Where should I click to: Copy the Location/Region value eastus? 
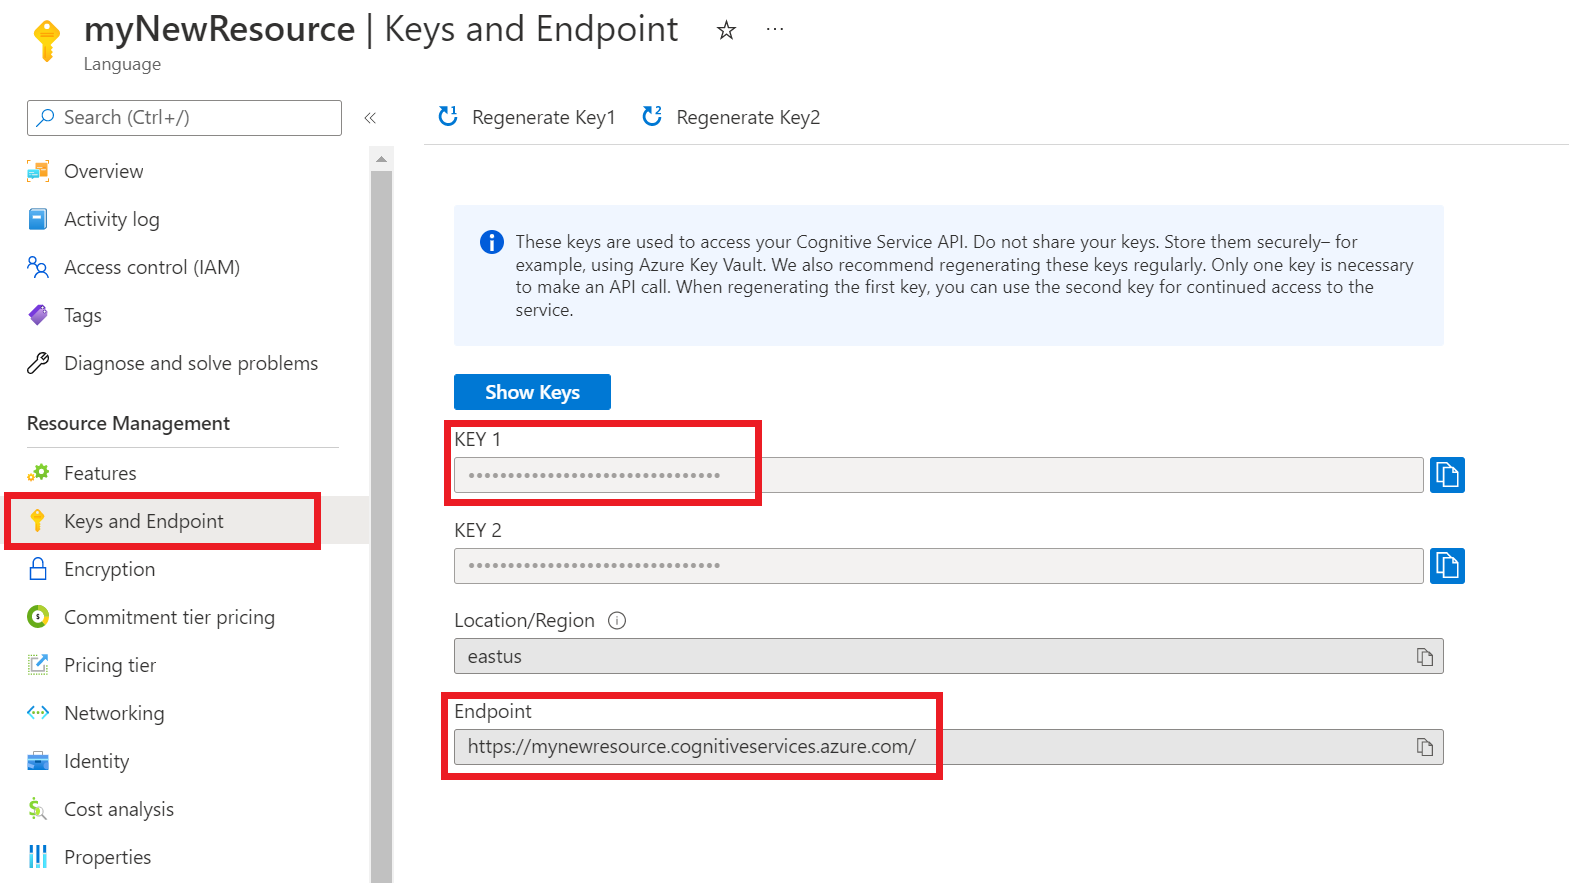(1424, 657)
